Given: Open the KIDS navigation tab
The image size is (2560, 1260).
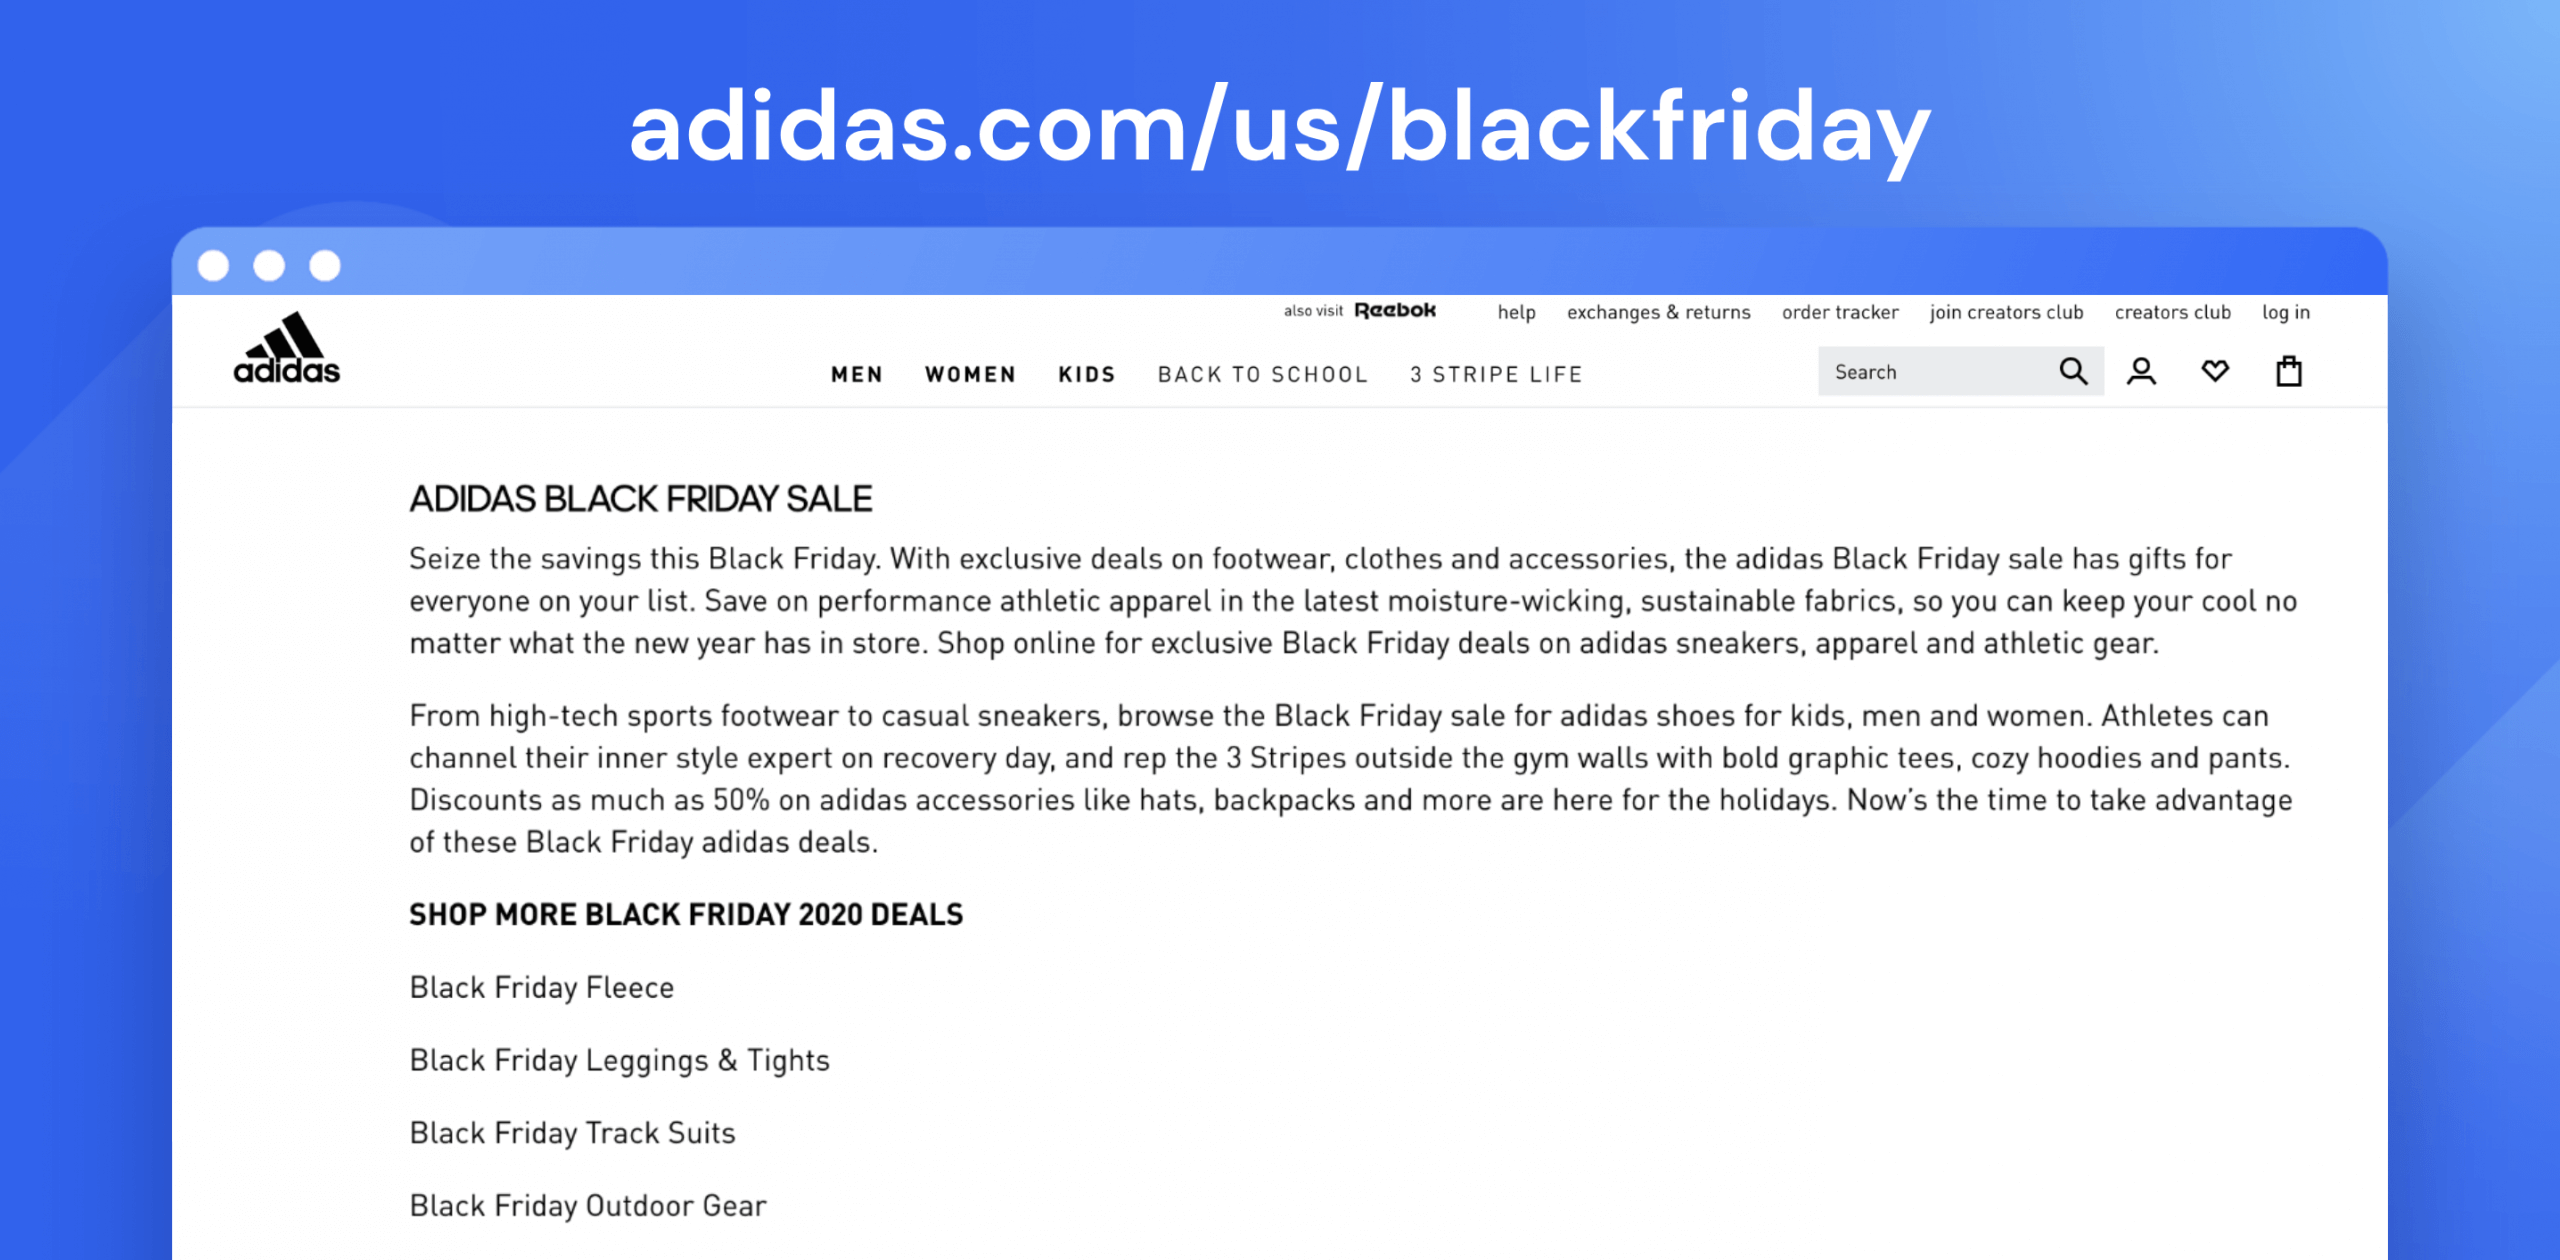Looking at the screenshot, I should 1087,374.
